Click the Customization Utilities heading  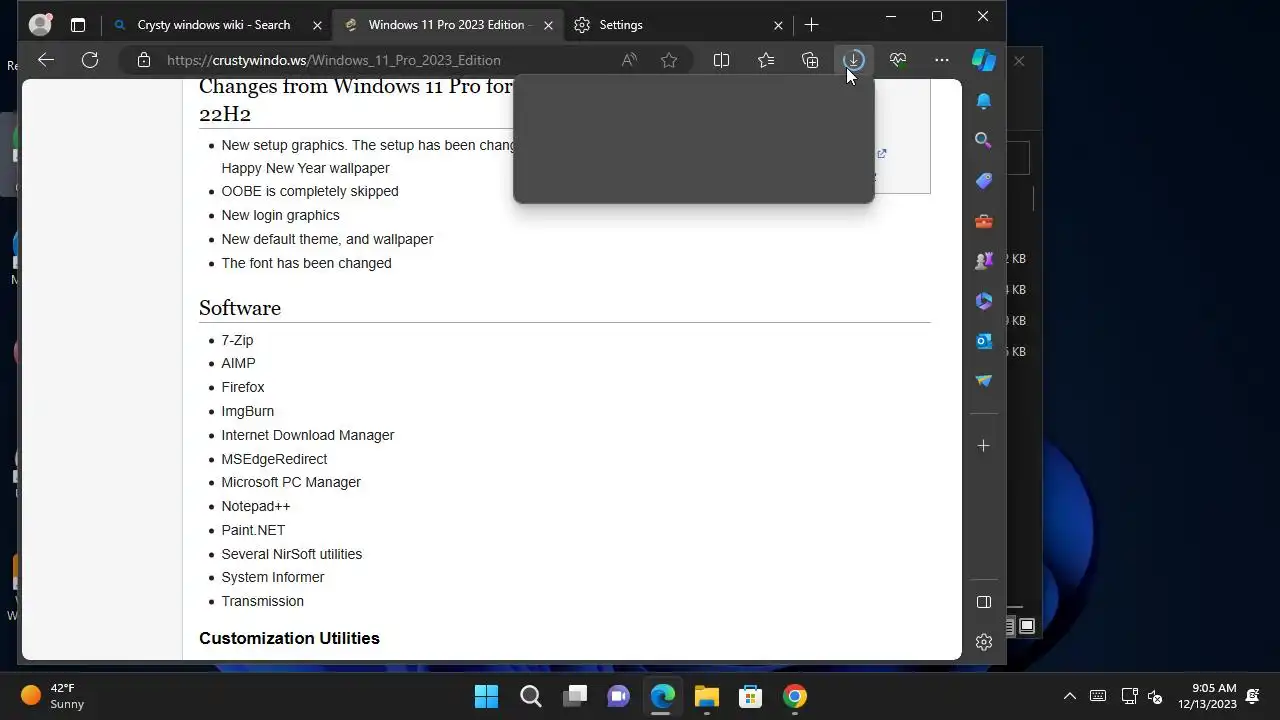[289, 638]
